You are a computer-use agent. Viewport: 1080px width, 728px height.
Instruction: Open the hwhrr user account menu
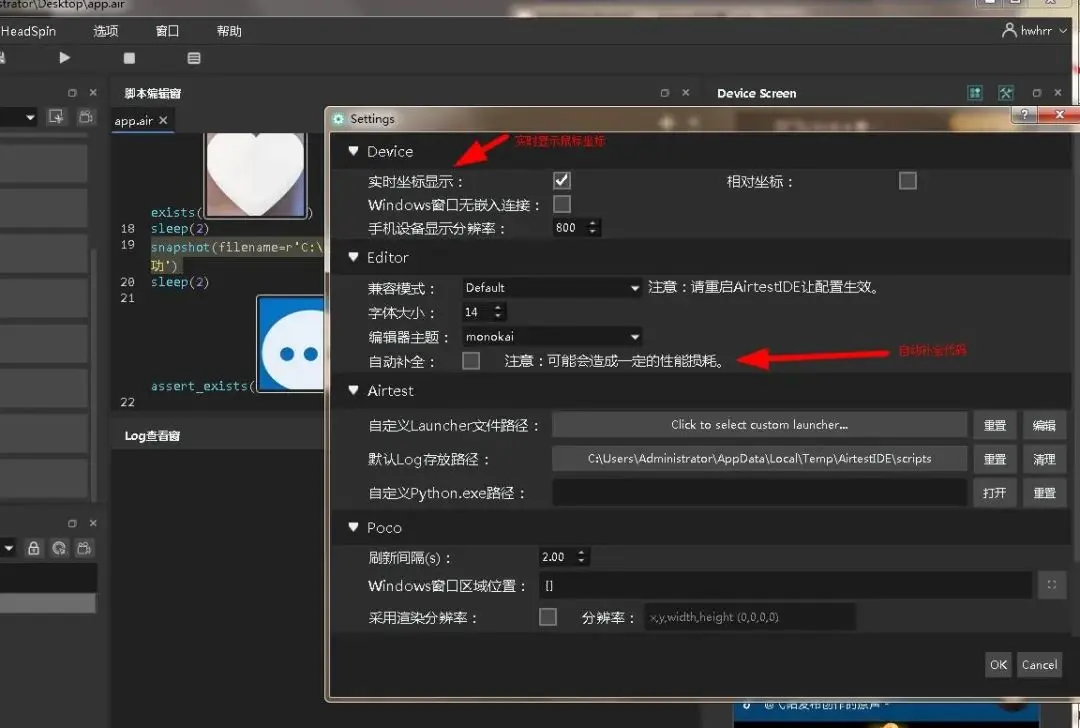1035,30
